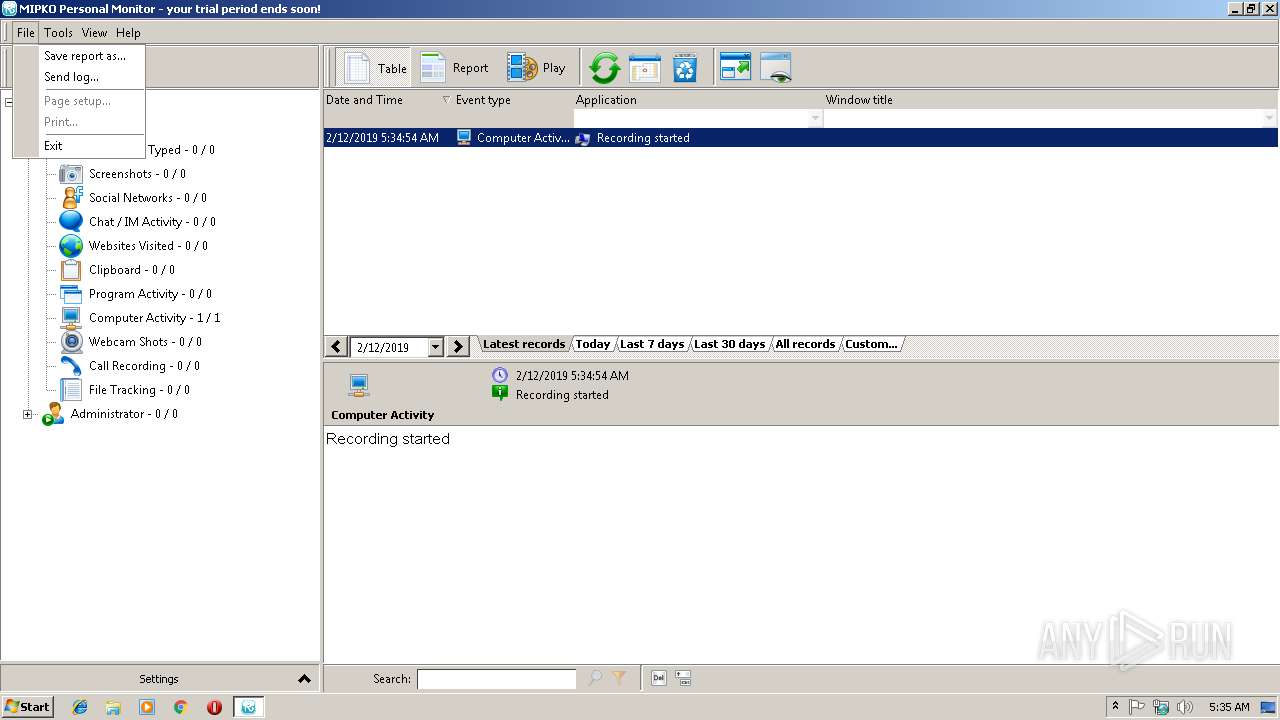This screenshot has height=720, width=1280.
Task: Switch to Table view
Action: 375,68
